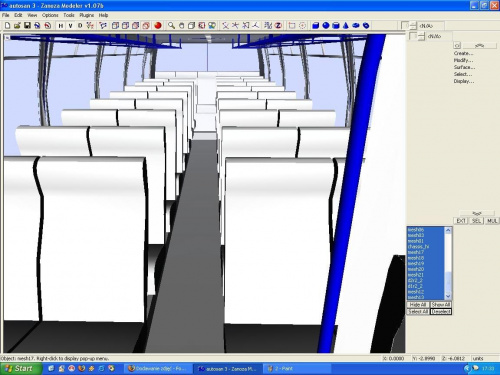Image resolution: width=500 pixels, height=375 pixels.
Task: Expand the Surface... command group
Action: (x=464, y=67)
